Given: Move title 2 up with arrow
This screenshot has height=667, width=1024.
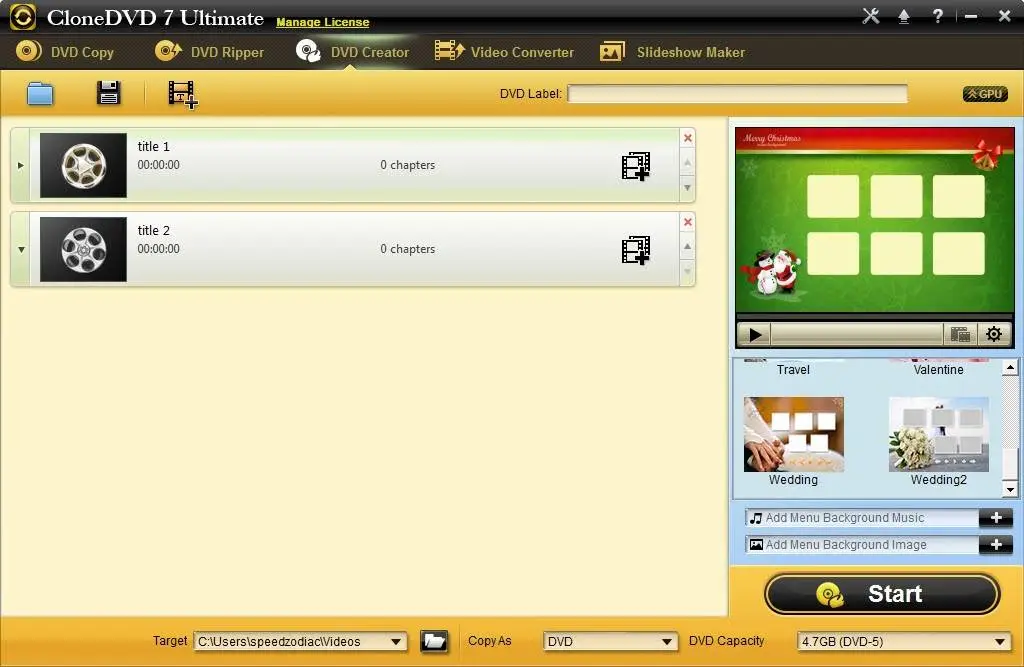Looking at the screenshot, I should (687, 246).
